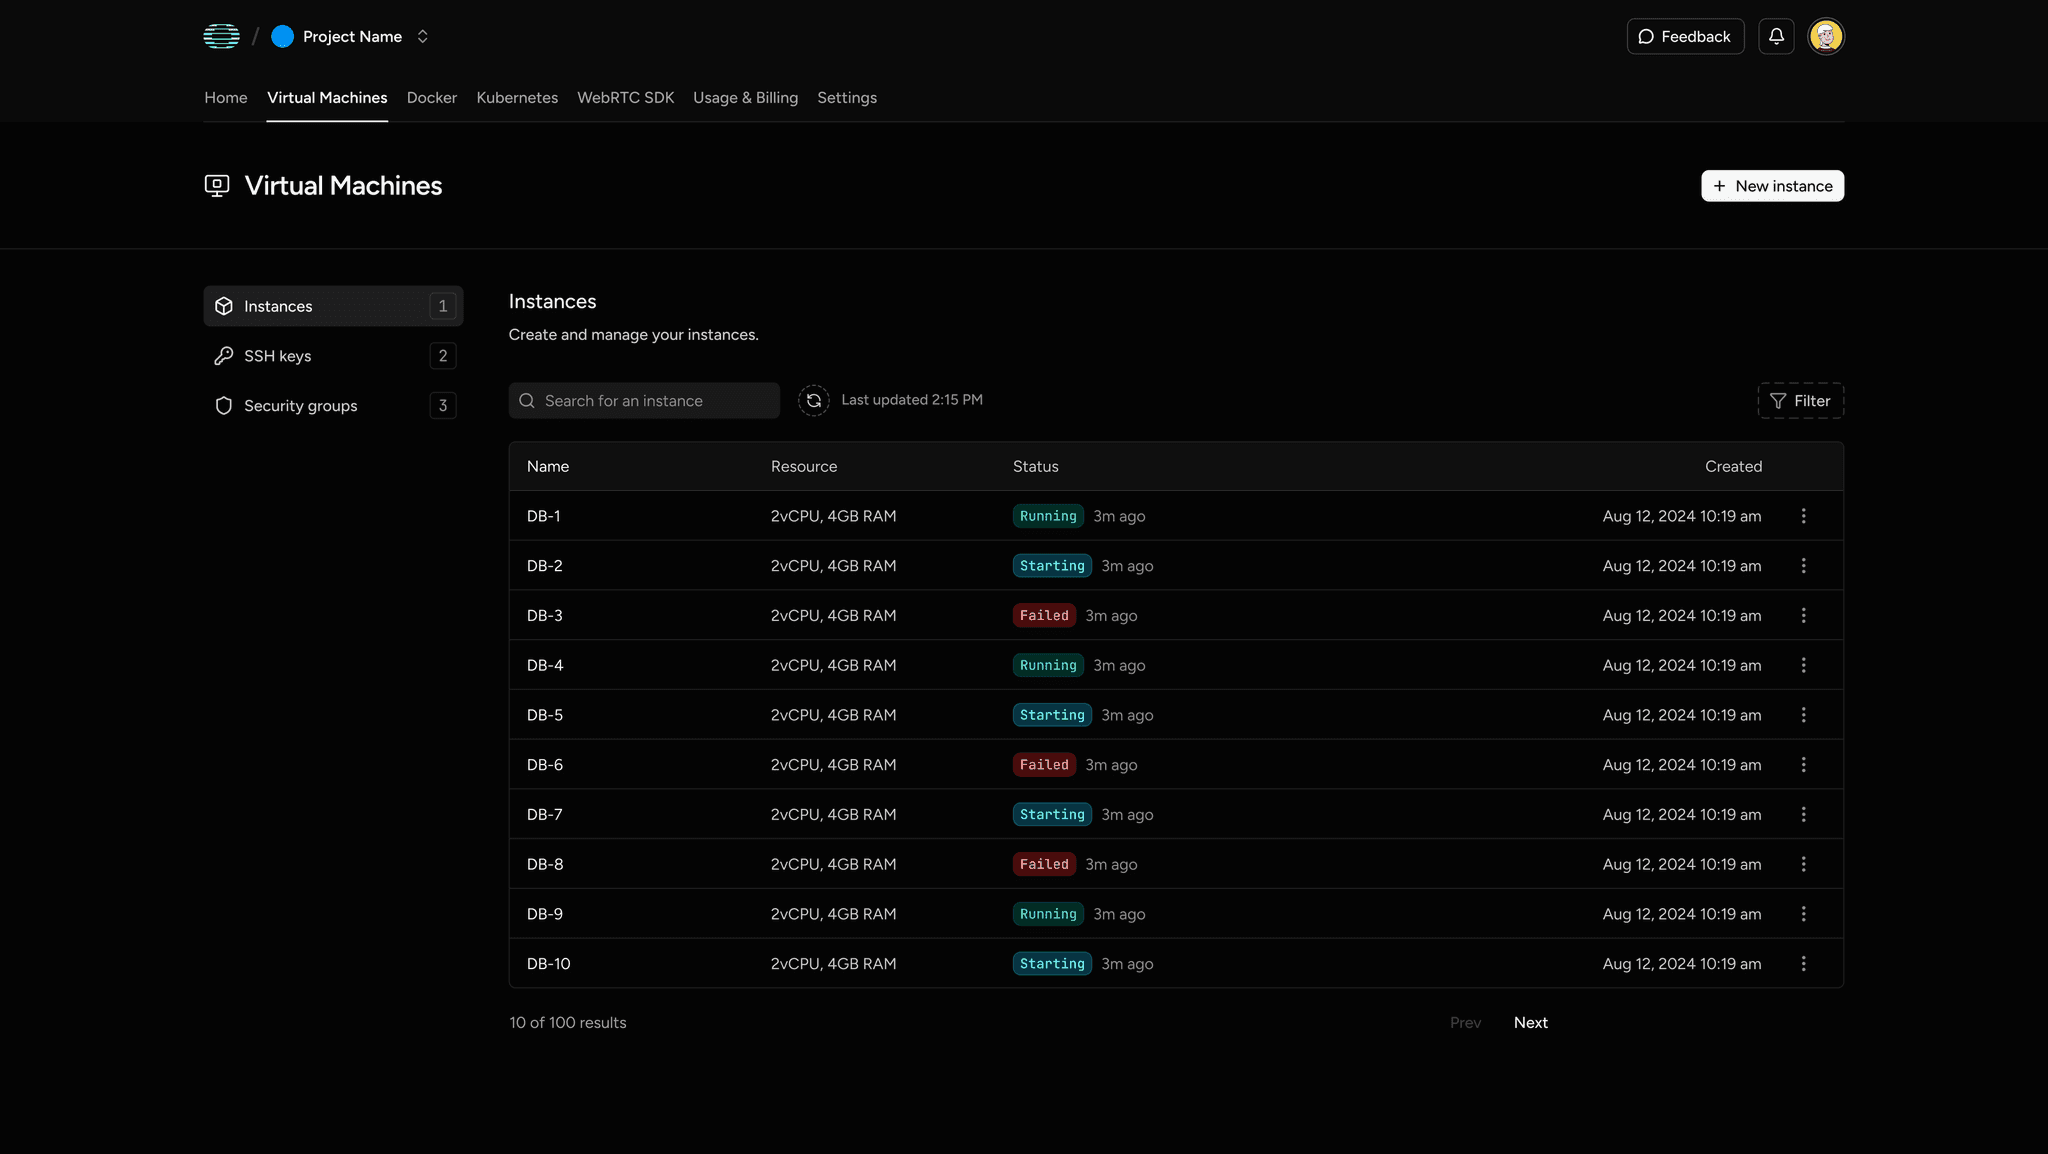This screenshot has height=1154, width=2048.
Task: Open the row actions menu for DB-3
Action: (1803, 616)
